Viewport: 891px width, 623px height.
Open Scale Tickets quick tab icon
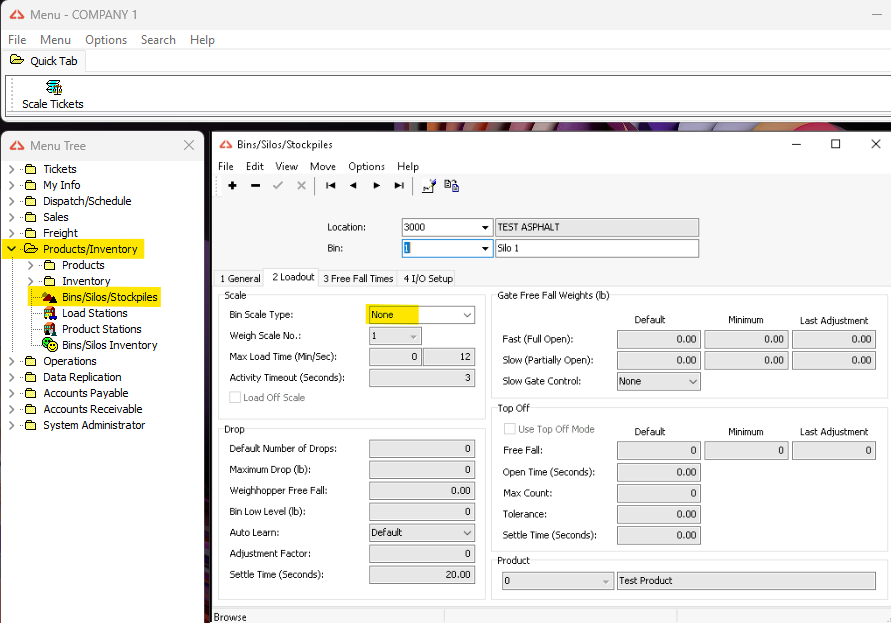coord(54,87)
